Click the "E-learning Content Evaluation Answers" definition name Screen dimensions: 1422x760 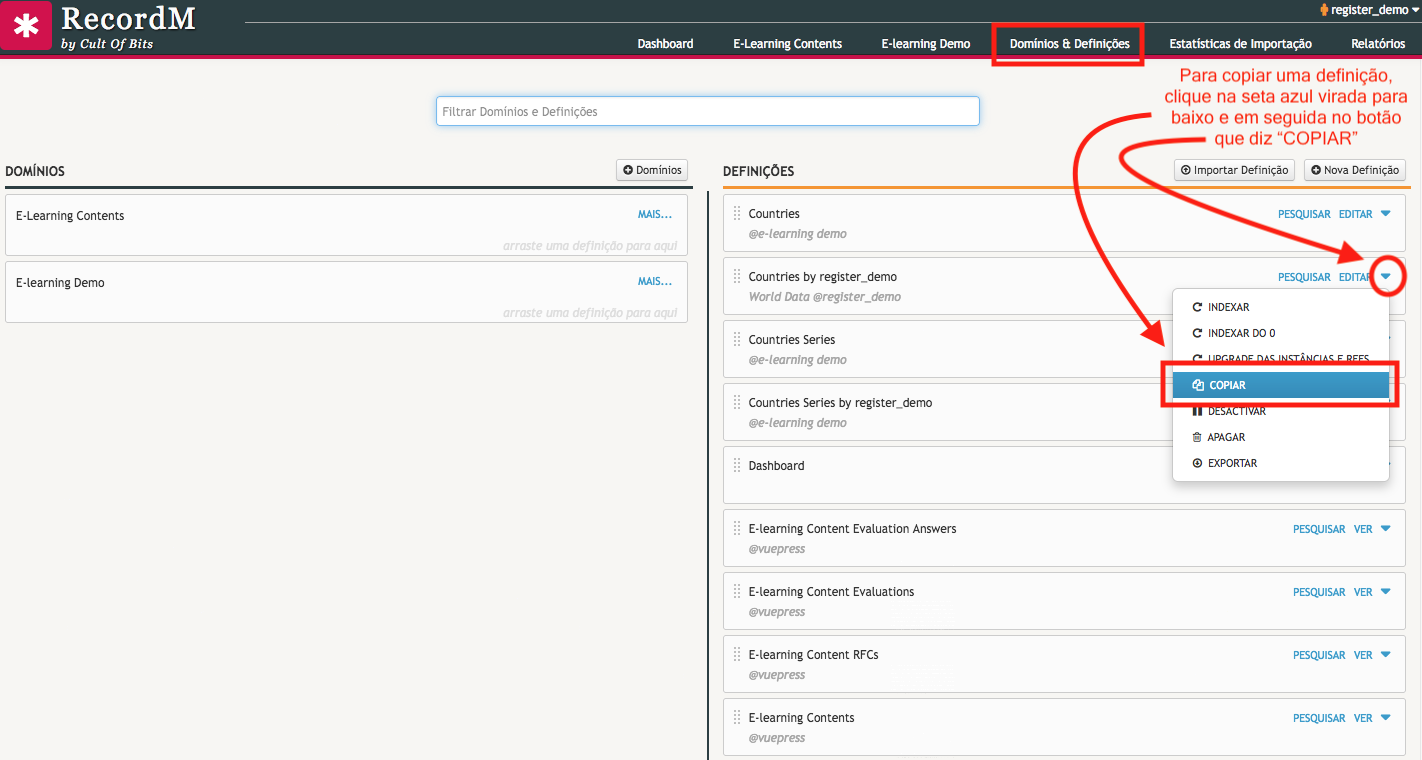(852, 529)
